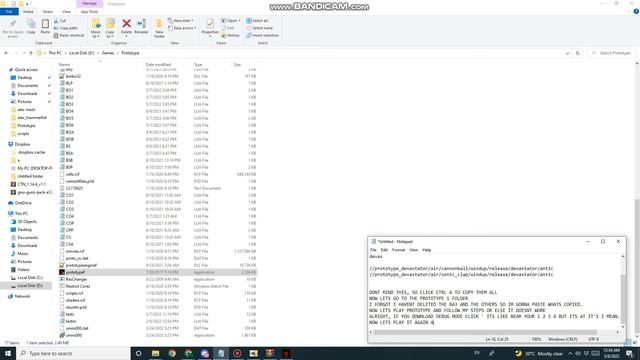Viewport: 640px width, 360px height.
Task: Click Notepad's horizontal scrollbar thumb
Action: tap(485, 332)
